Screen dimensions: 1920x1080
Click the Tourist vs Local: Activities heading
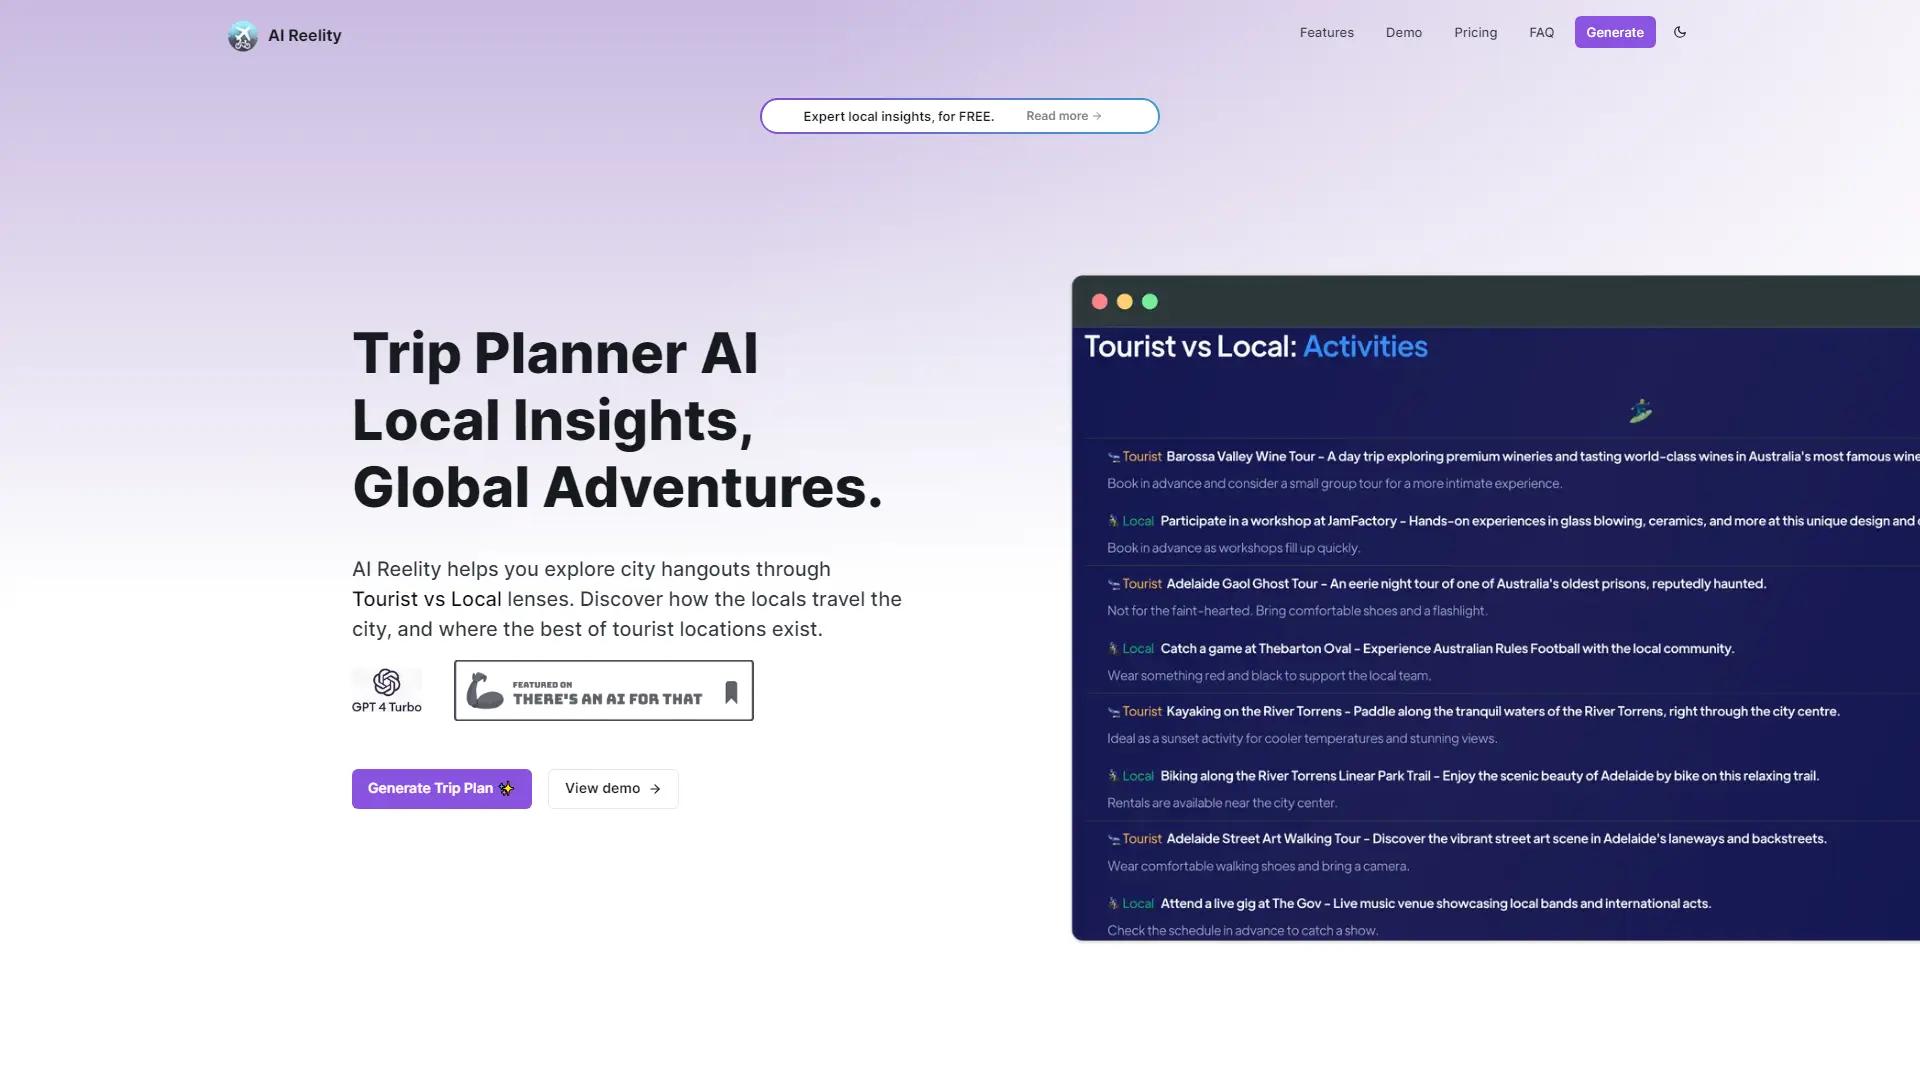[x=1256, y=346]
